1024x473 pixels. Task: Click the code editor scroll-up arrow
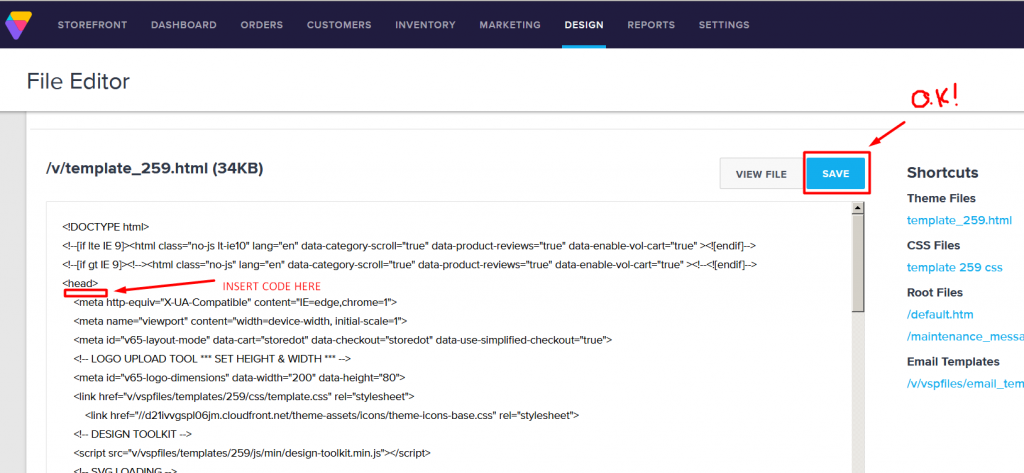pyautogui.click(x=858, y=208)
